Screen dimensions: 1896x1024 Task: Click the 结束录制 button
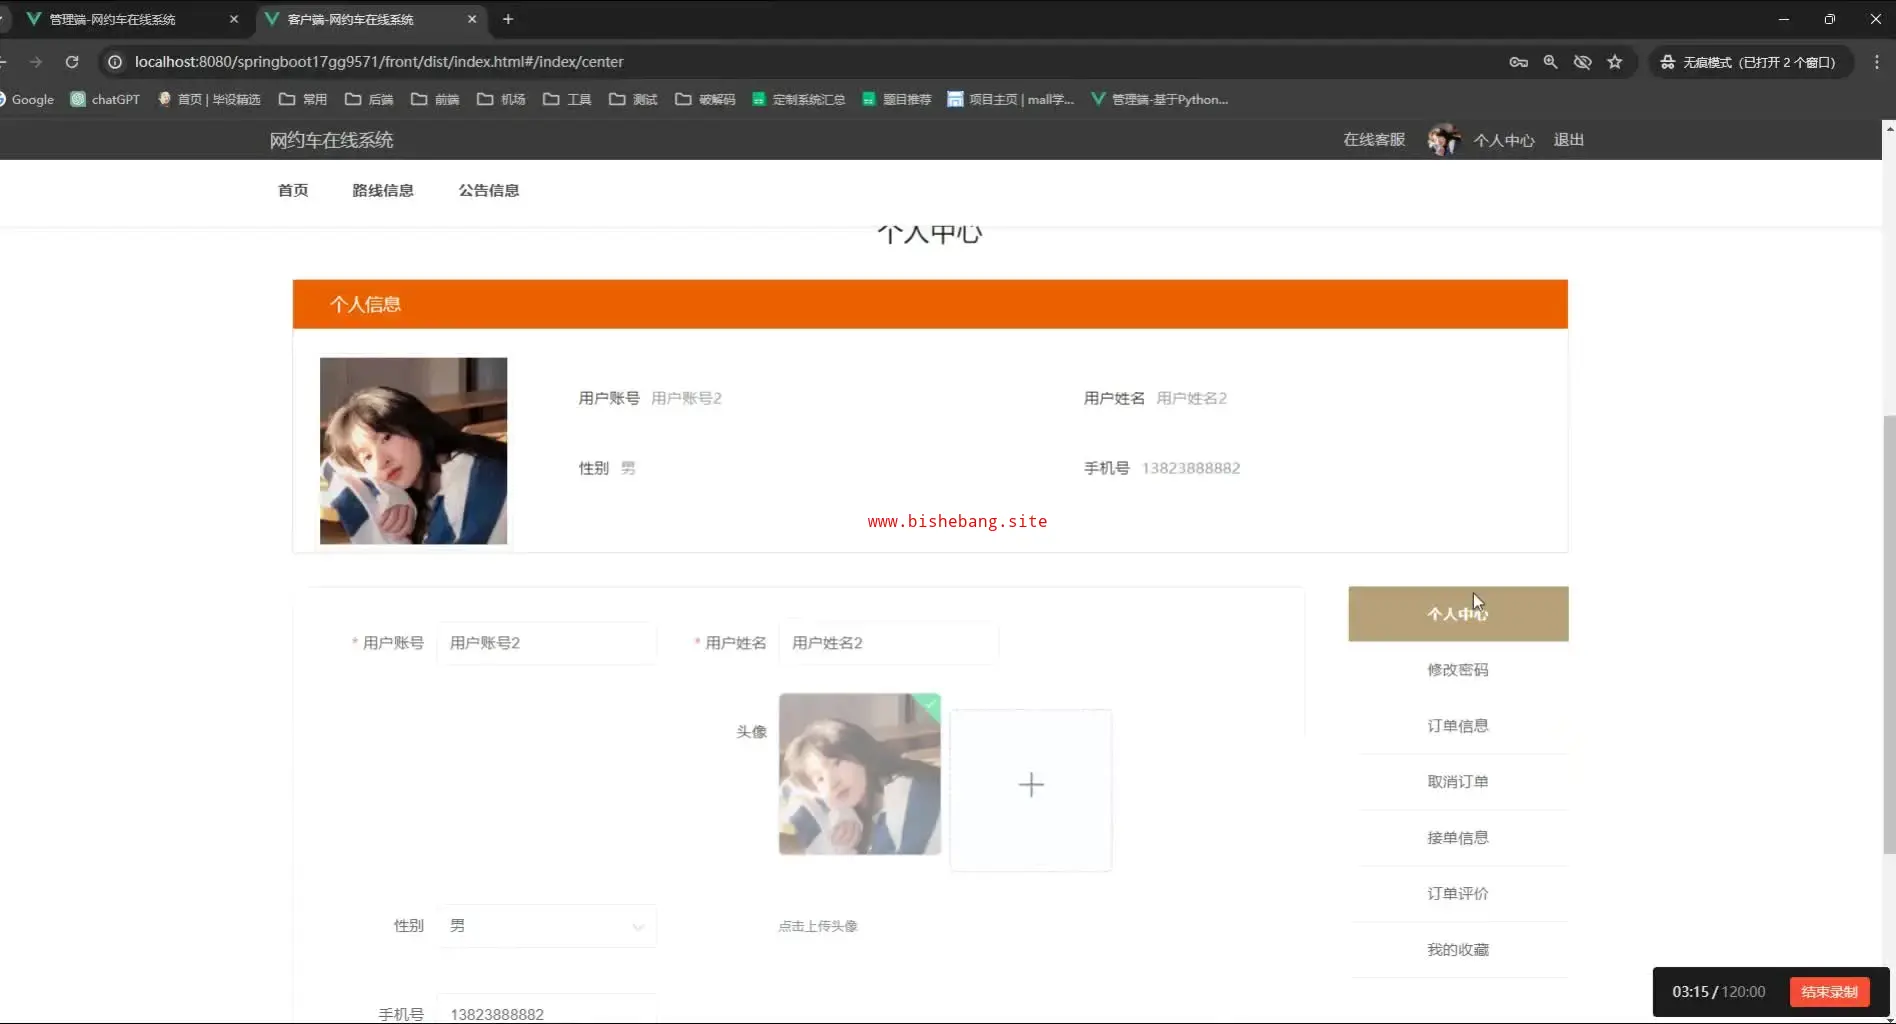click(x=1829, y=992)
